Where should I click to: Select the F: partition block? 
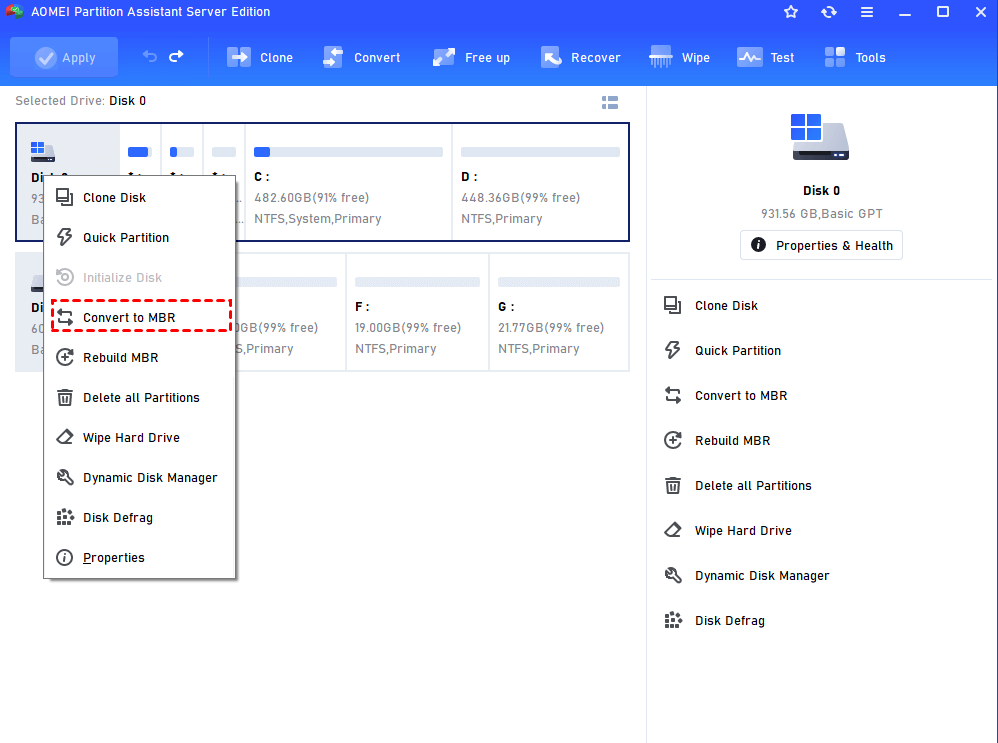click(x=418, y=312)
